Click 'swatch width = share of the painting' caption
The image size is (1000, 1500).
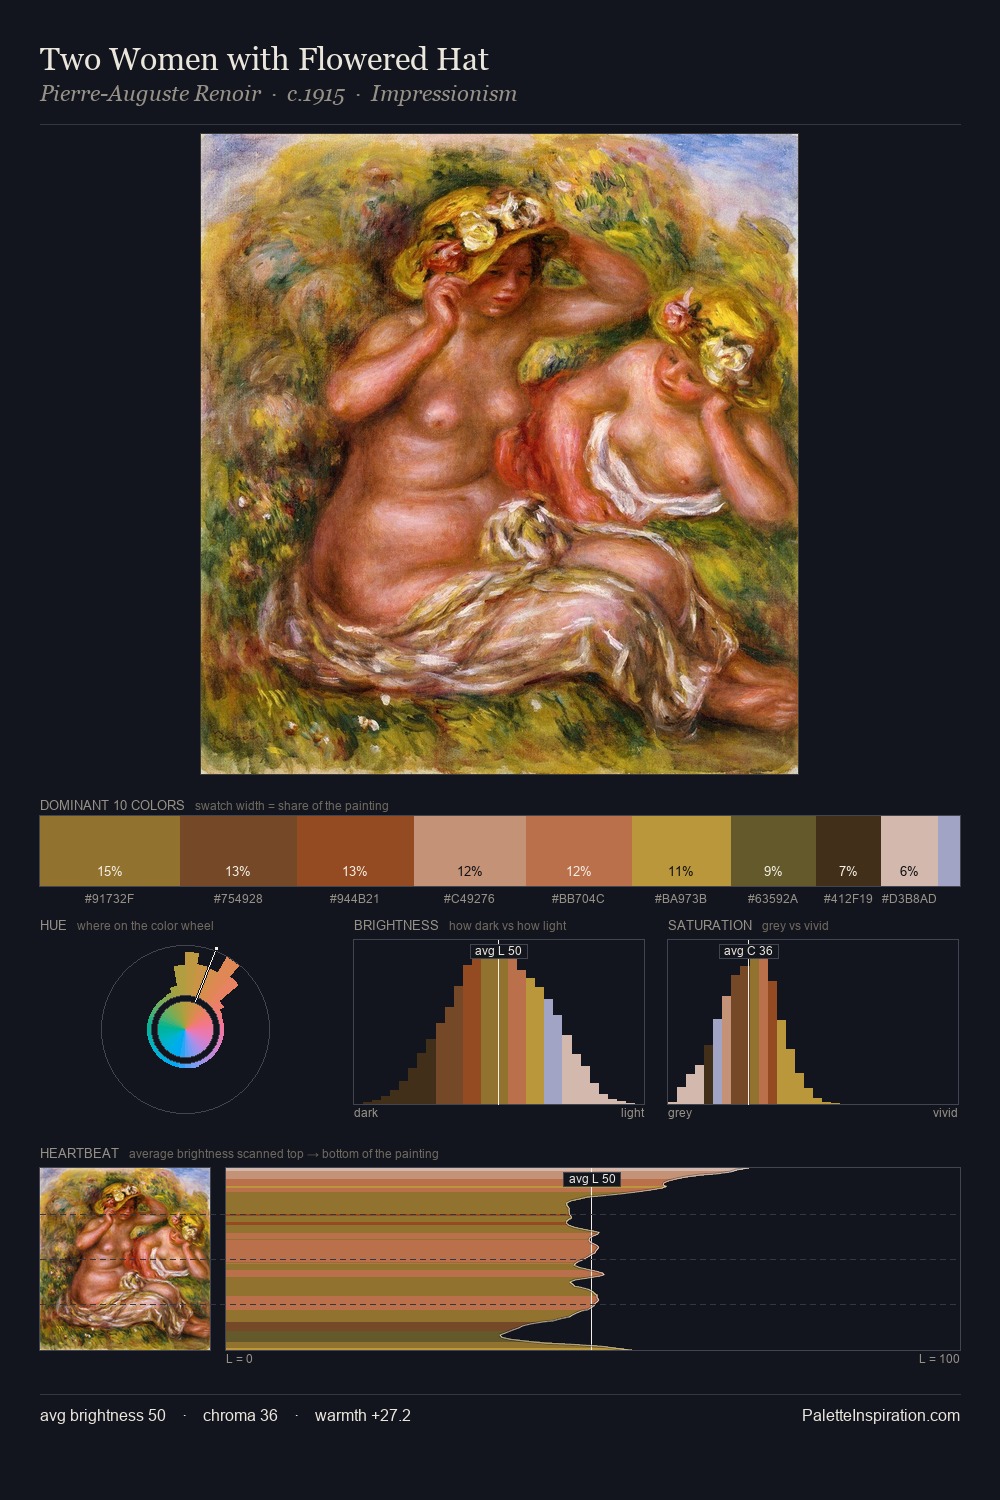pos(292,806)
